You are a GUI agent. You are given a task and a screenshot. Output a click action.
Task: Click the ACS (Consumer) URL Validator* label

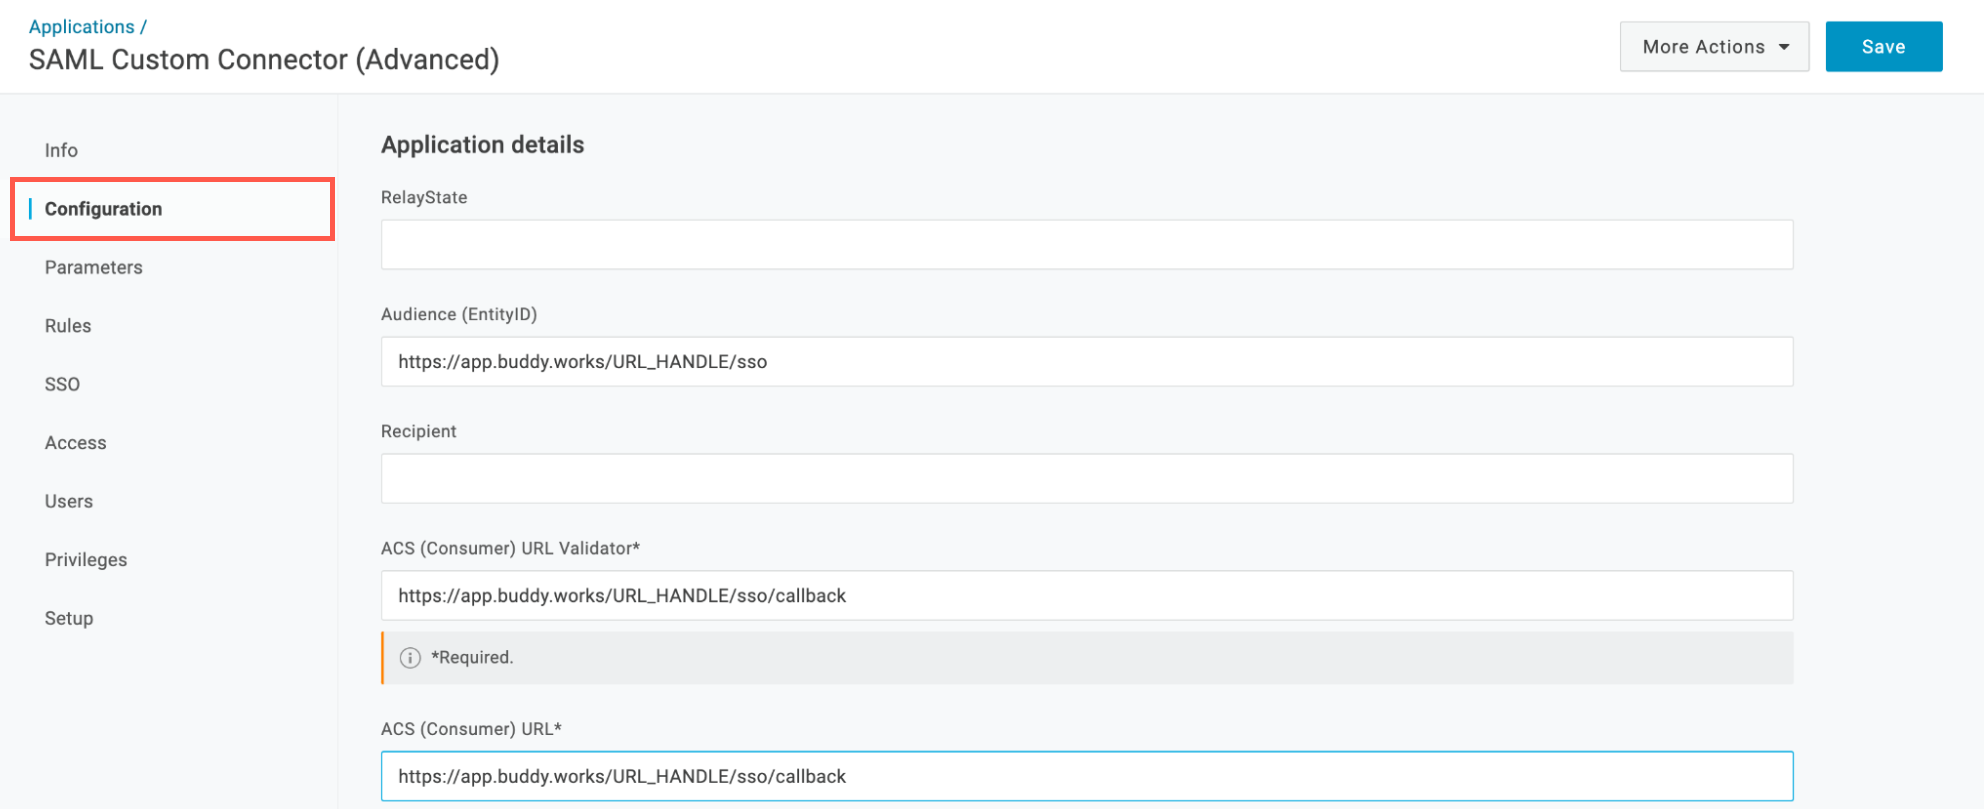510,549
